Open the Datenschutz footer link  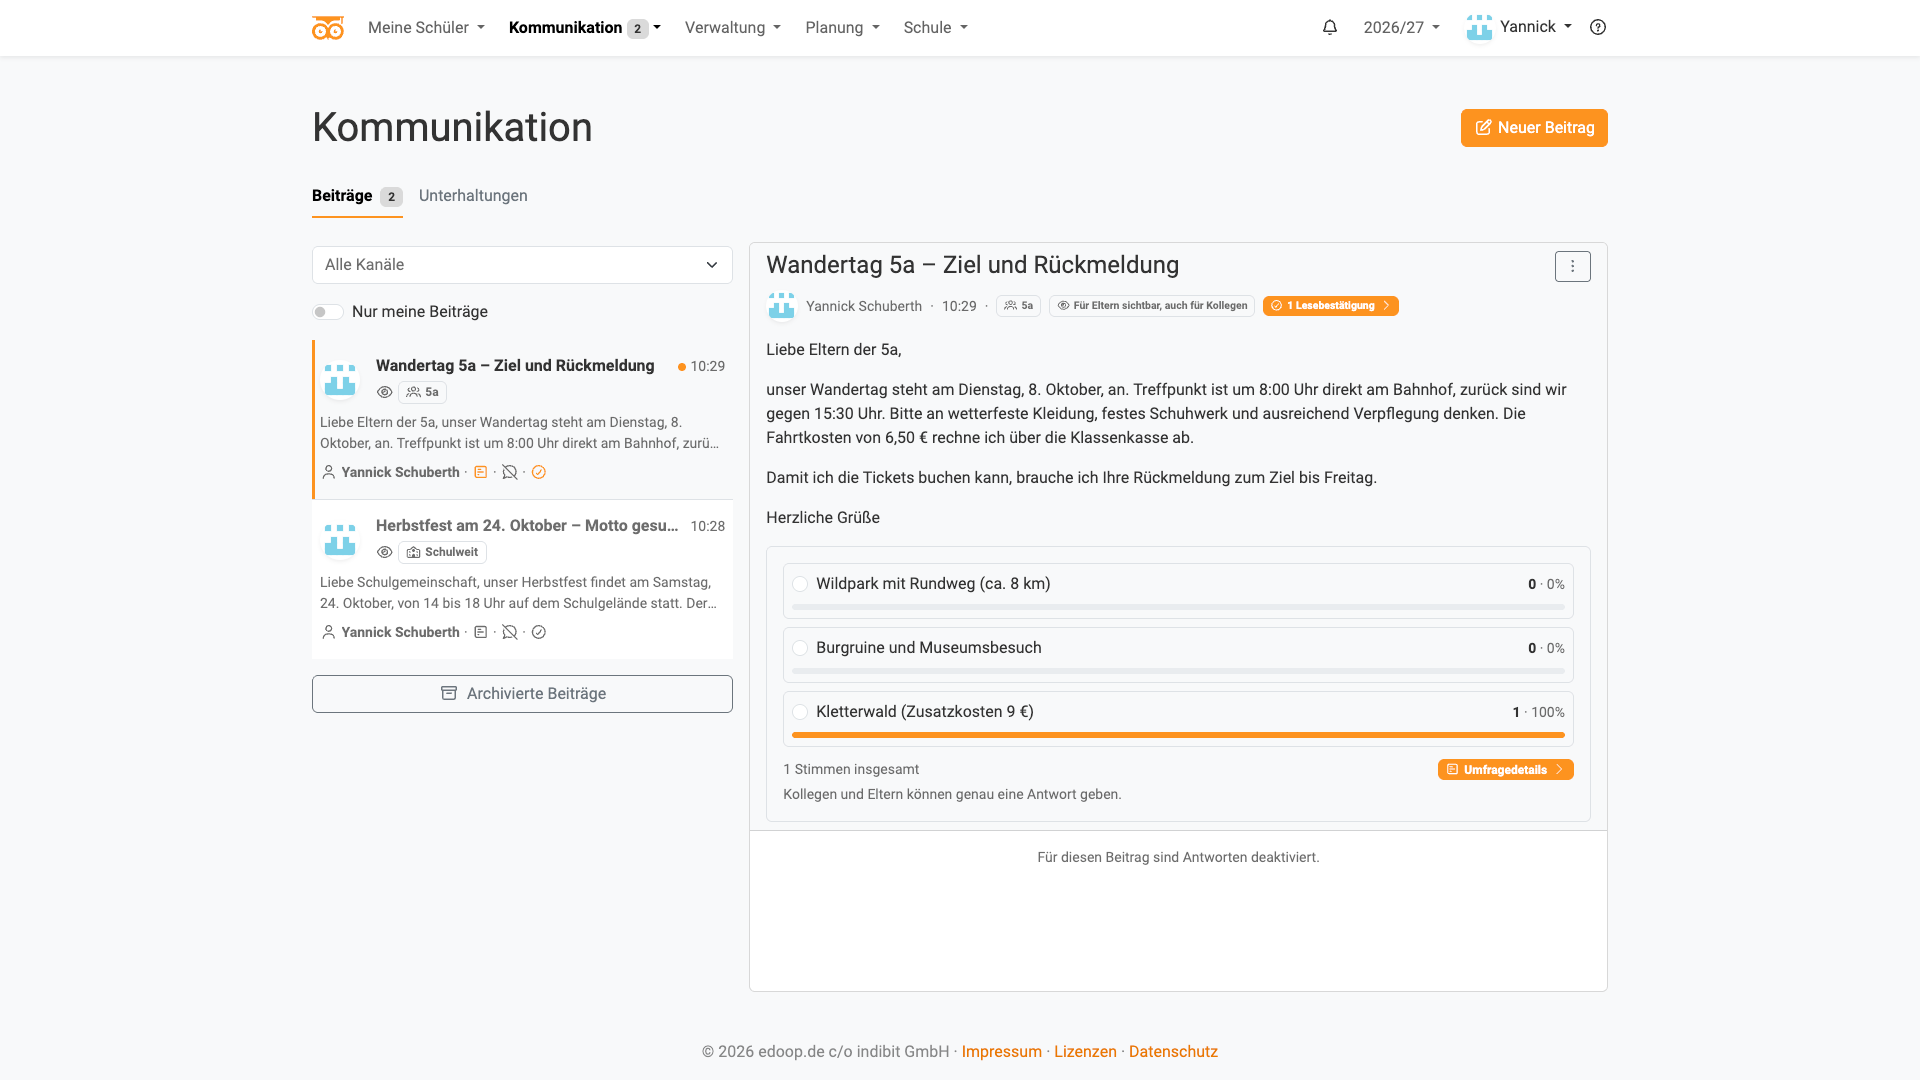pos(1173,1052)
